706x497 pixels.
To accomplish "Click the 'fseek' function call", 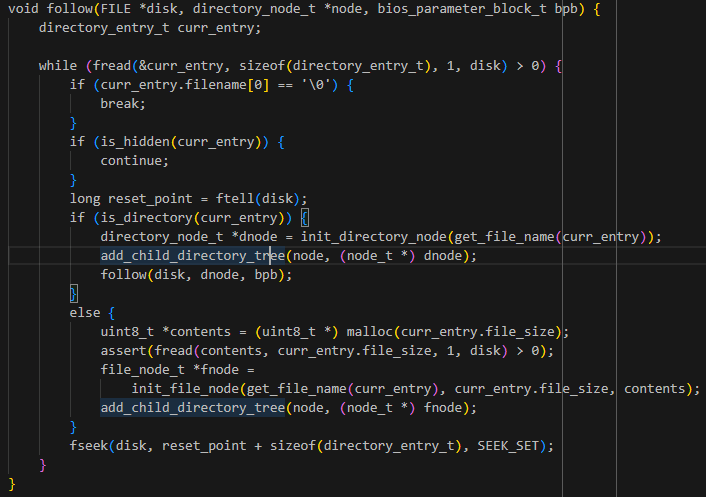I will point(89,446).
